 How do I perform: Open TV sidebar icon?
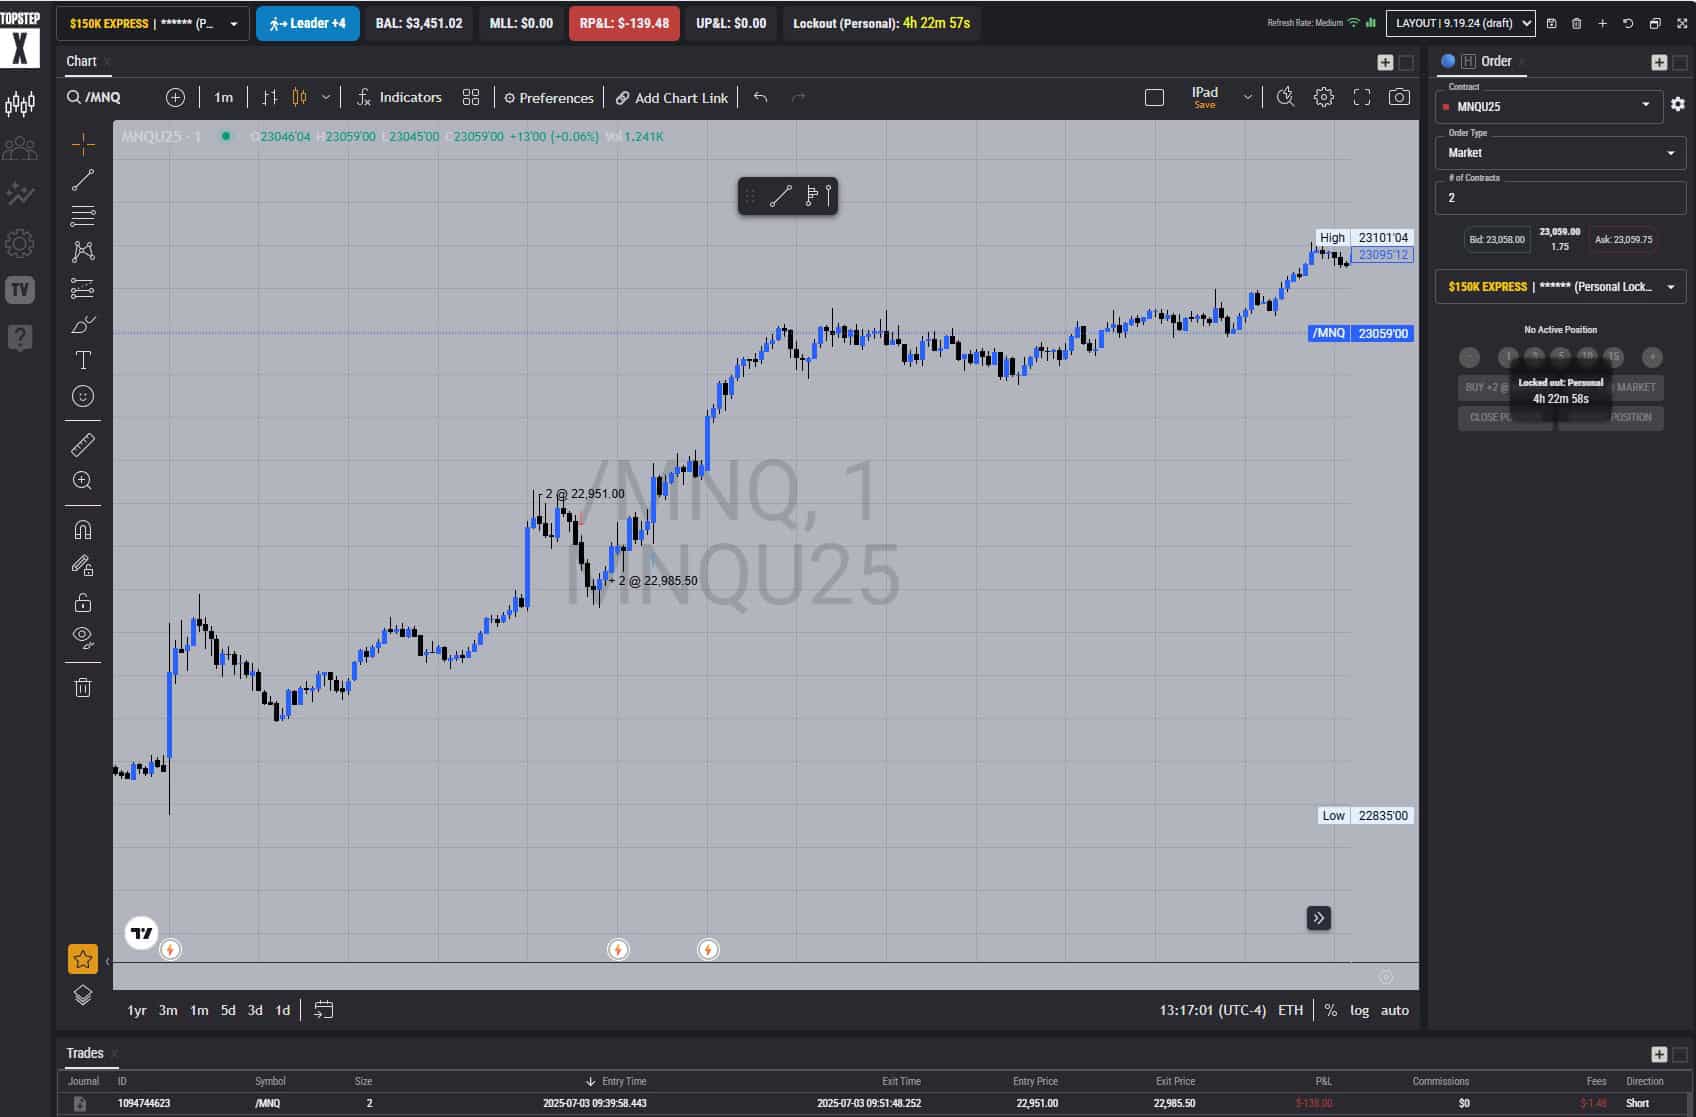pyautogui.click(x=20, y=290)
